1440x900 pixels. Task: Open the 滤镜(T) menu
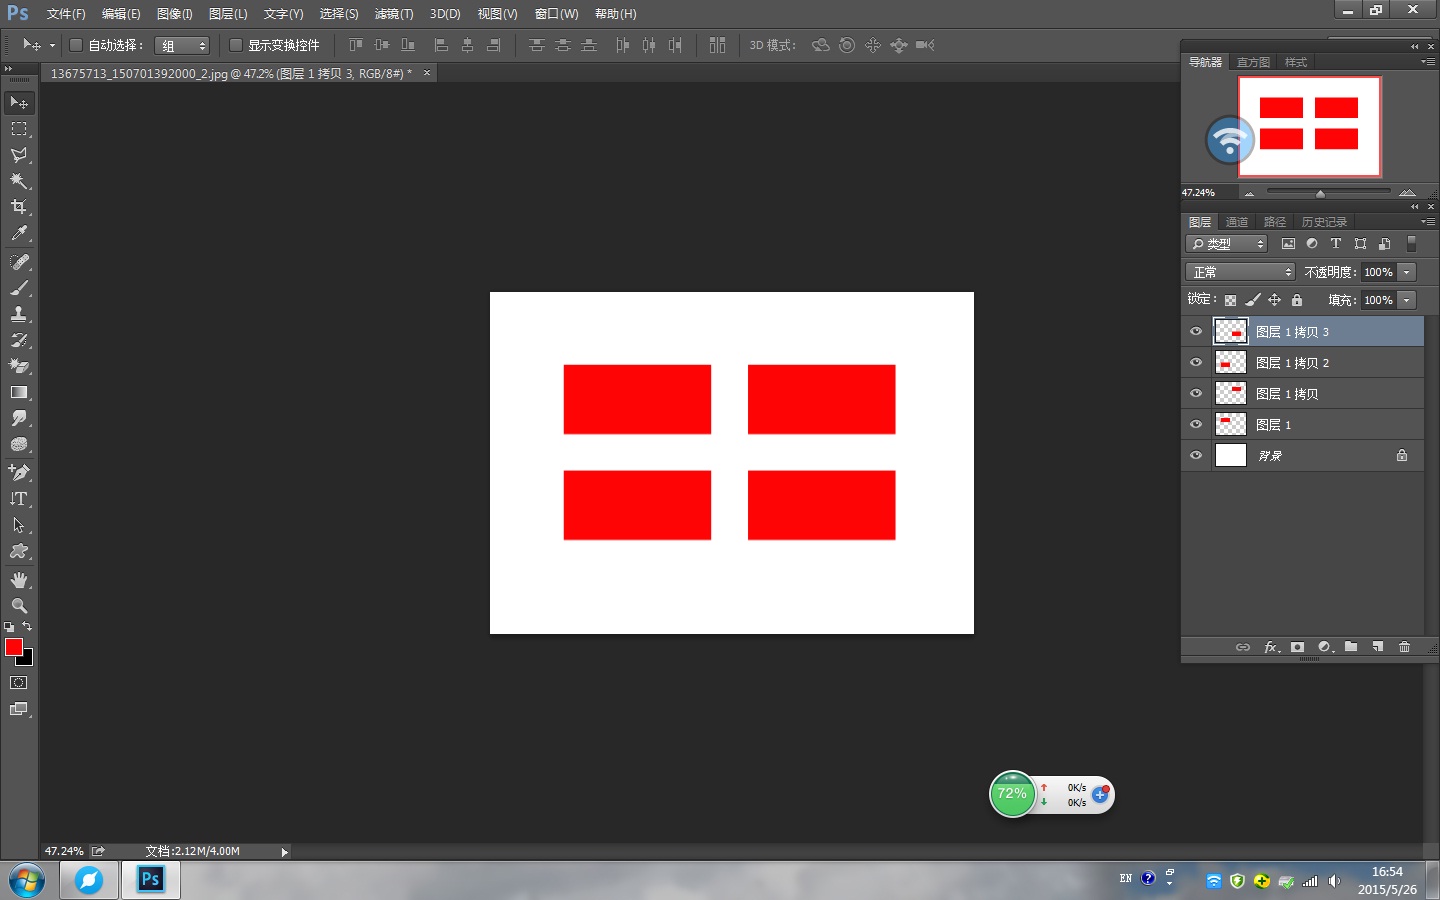pos(394,14)
